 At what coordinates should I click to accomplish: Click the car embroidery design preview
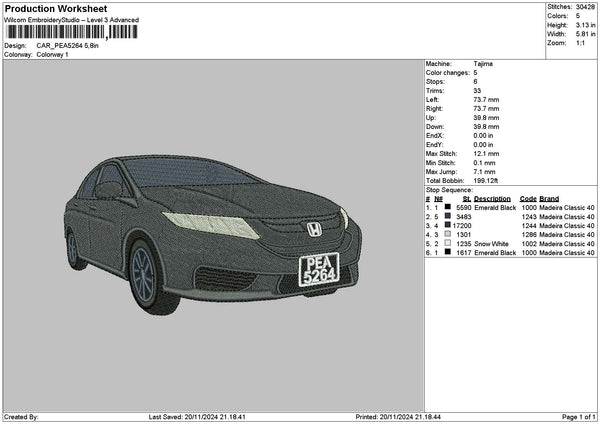210,230
